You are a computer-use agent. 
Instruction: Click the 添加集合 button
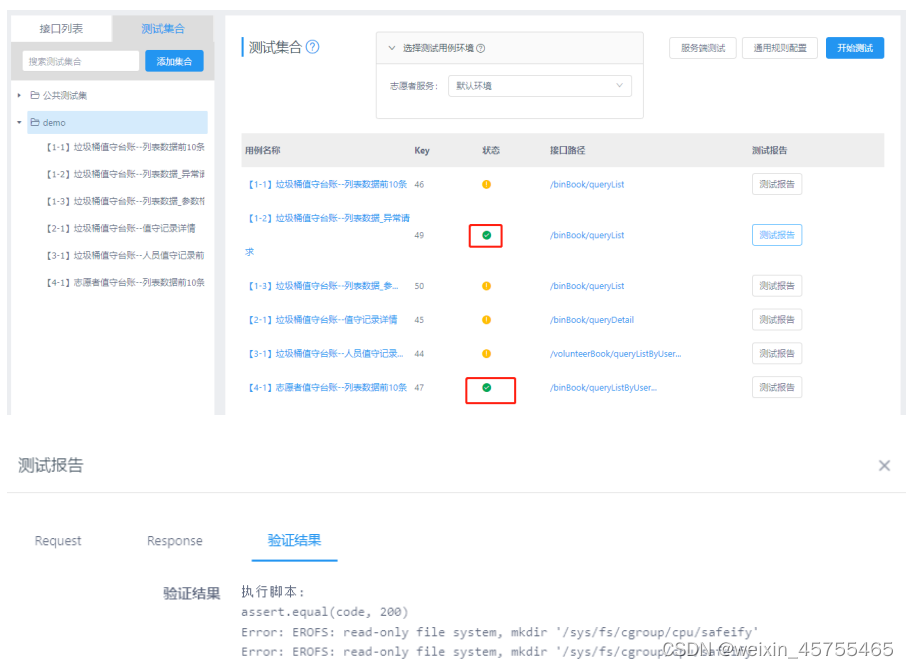[175, 60]
